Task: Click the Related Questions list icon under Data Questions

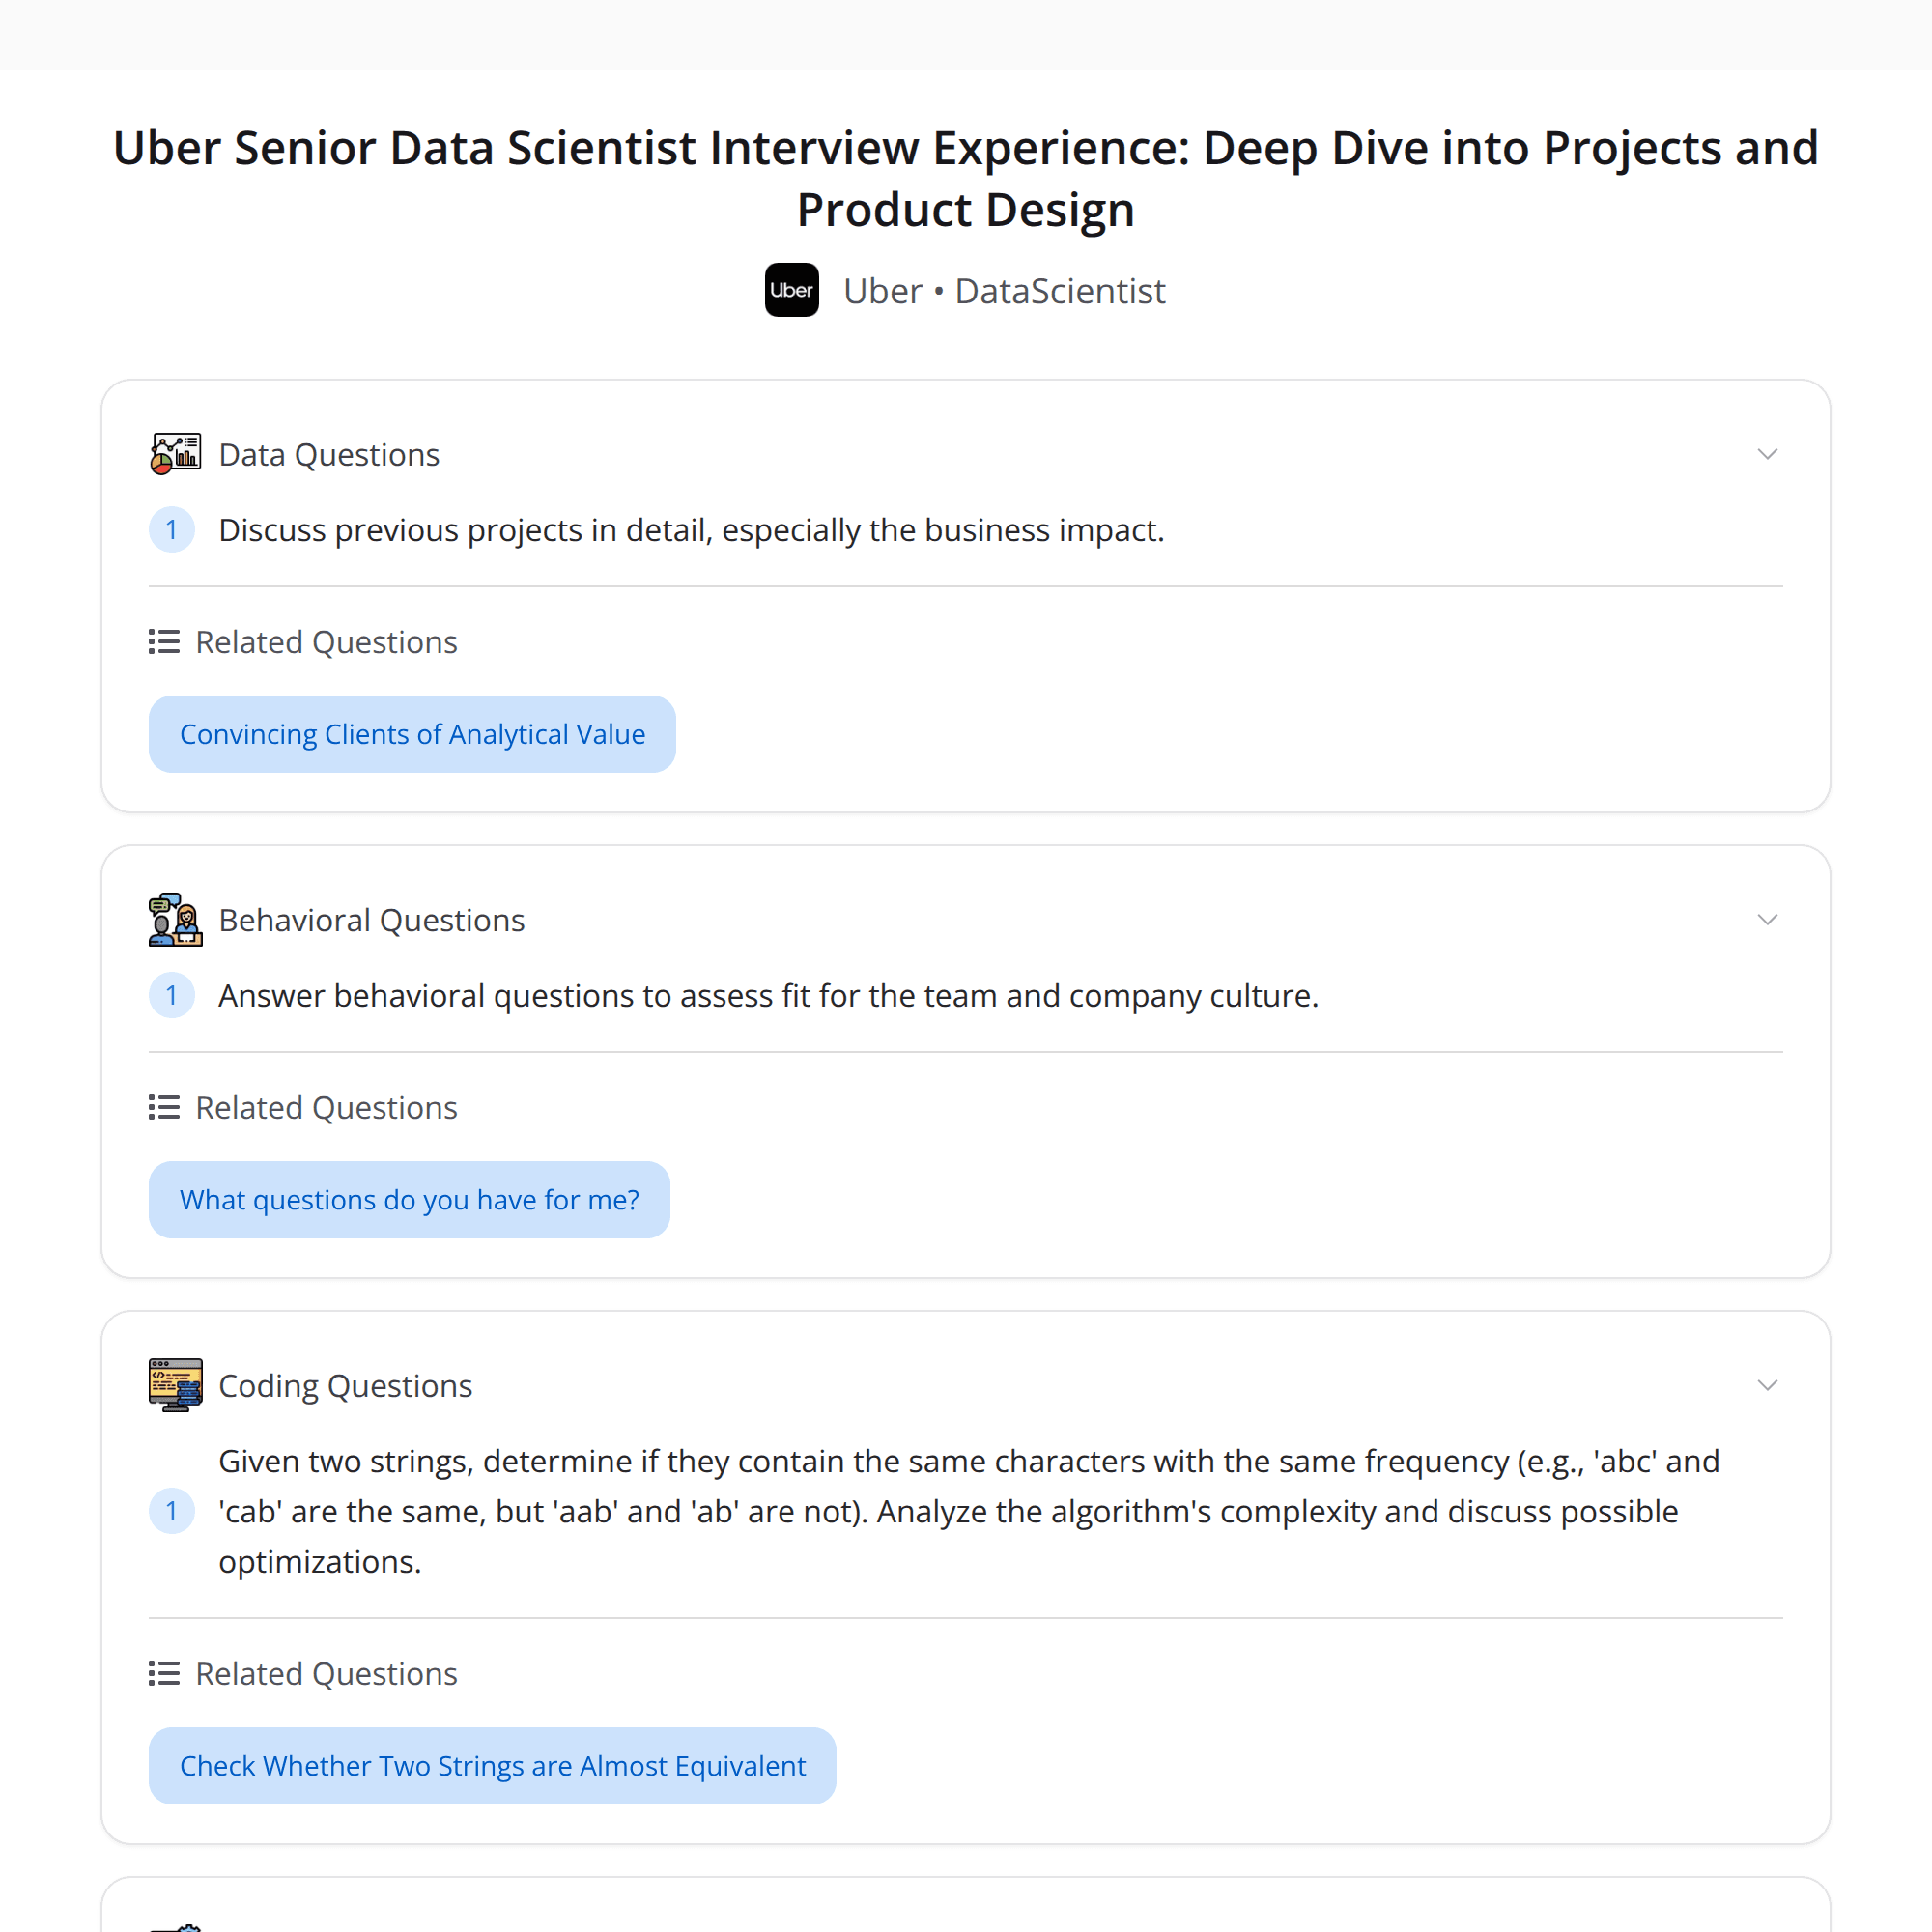Action: click(x=163, y=641)
